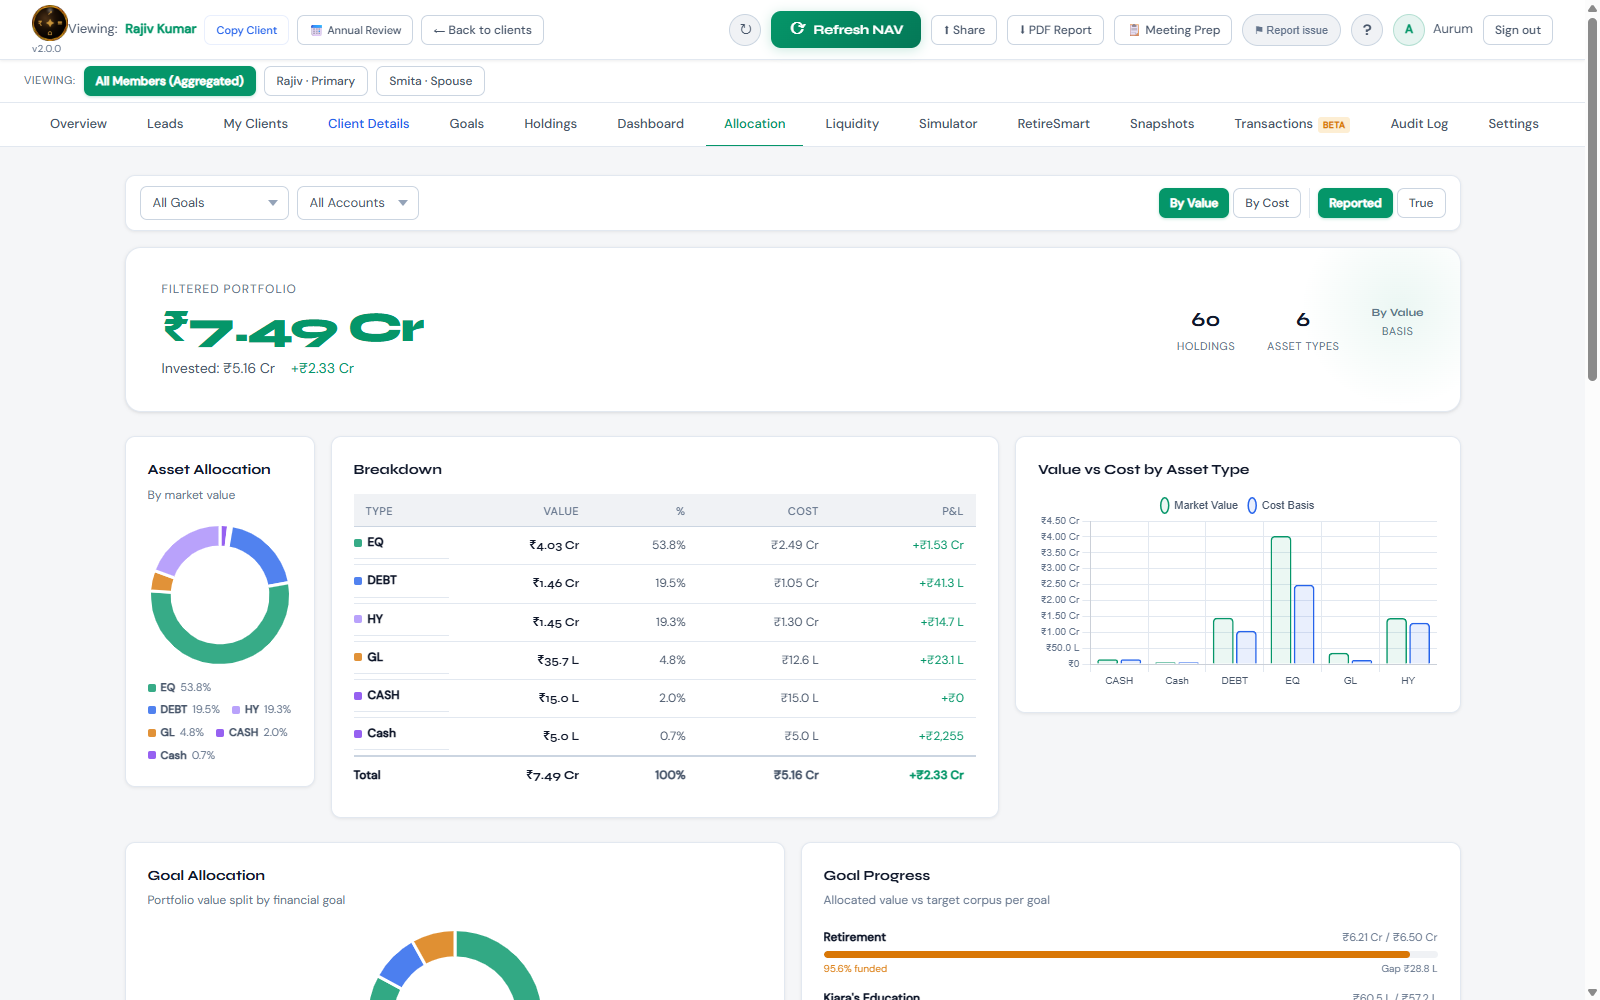Open help via the question mark icon
Screen dimensions: 1600x1000
tap(1367, 30)
